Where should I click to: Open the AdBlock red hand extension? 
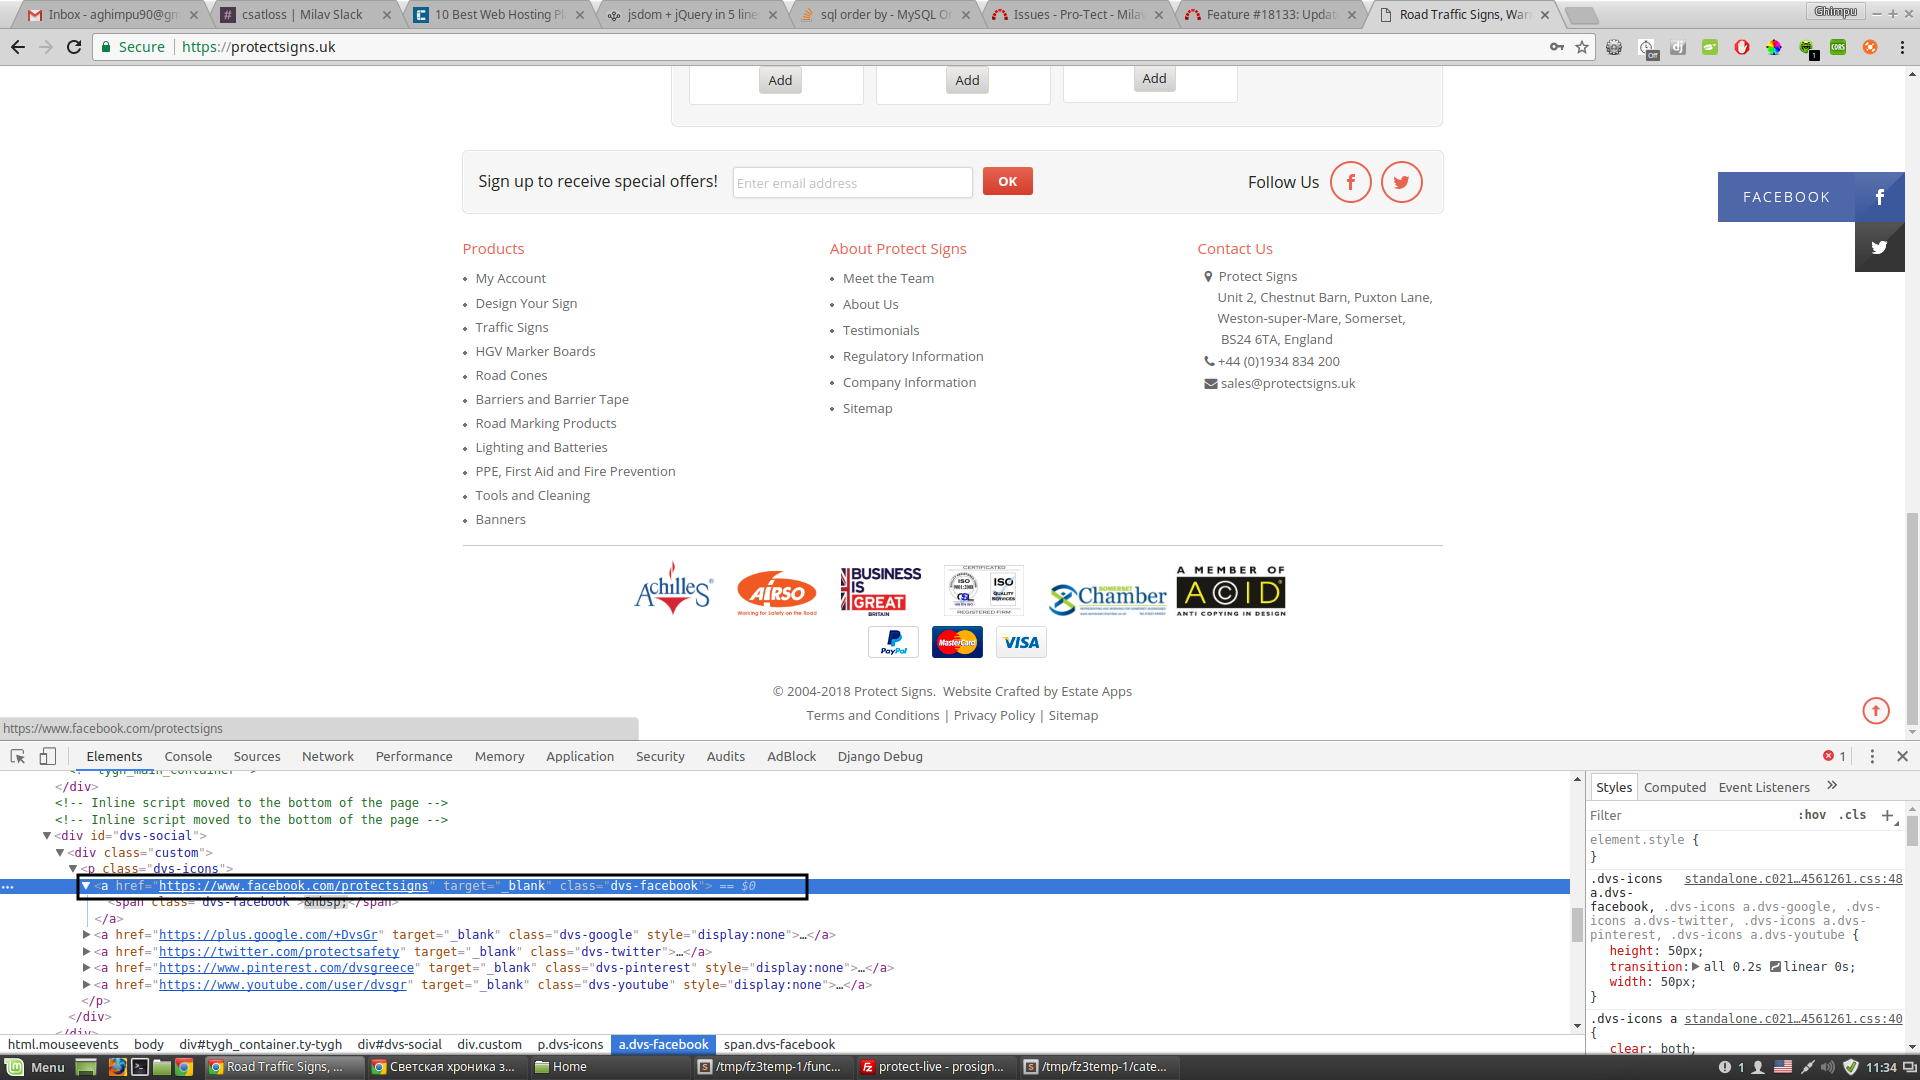tap(1742, 47)
